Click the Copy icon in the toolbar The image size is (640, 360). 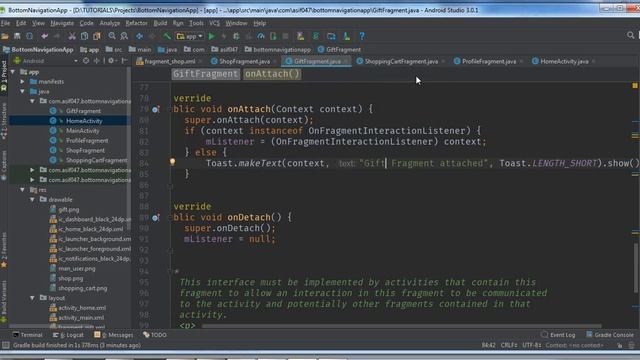pyautogui.click(x=84, y=36)
